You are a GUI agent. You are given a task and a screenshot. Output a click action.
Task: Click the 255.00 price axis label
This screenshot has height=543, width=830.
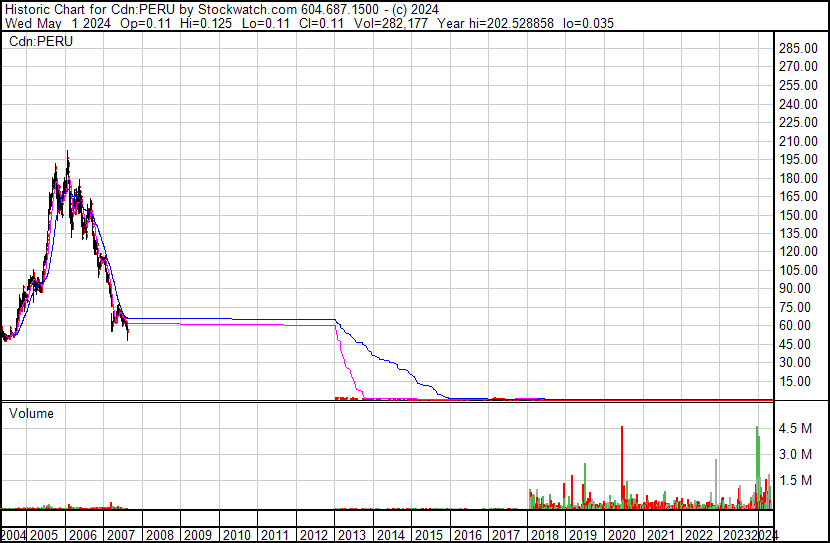798,85
